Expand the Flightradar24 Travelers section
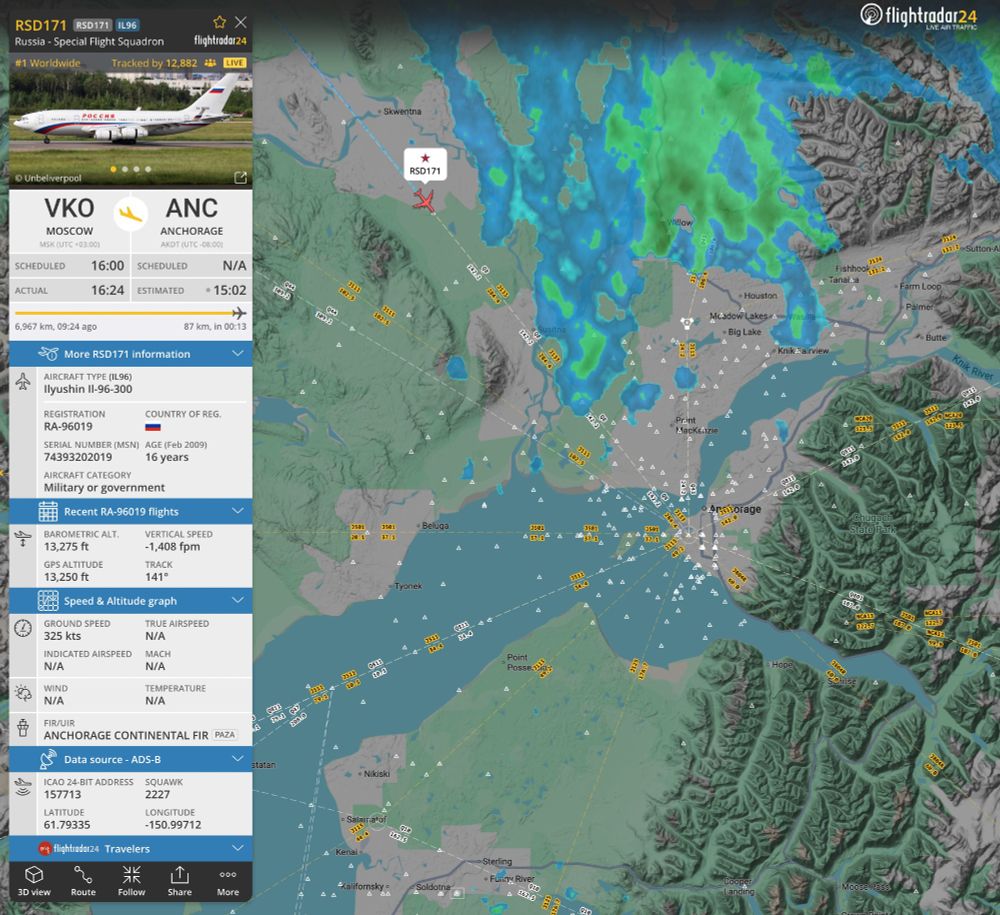This screenshot has height=915, width=1000. [x=131, y=849]
